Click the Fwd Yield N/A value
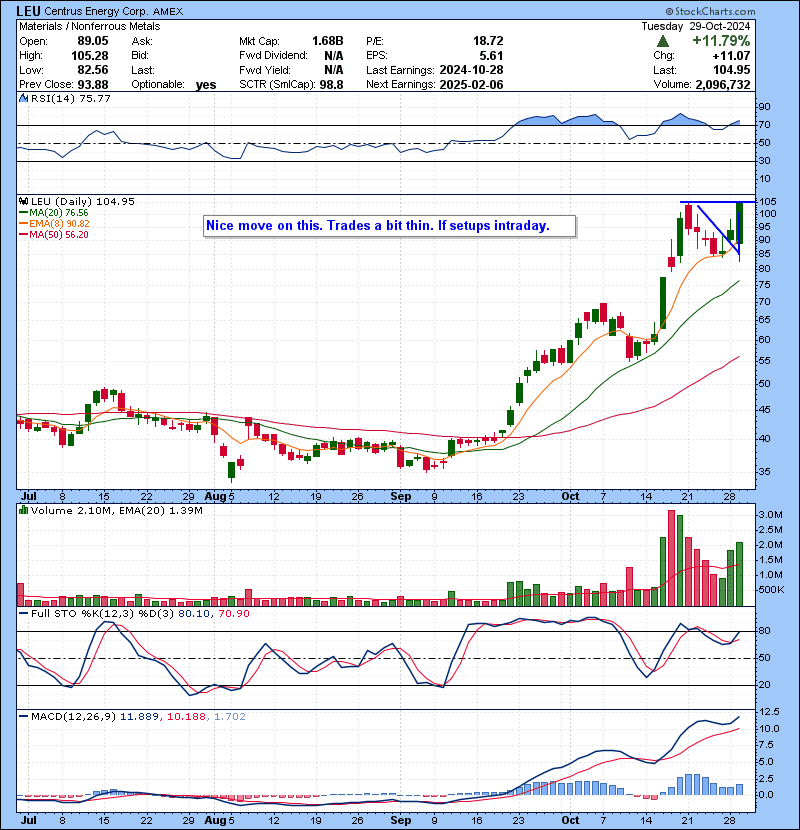Image resolution: width=800 pixels, height=830 pixels. pos(334,70)
